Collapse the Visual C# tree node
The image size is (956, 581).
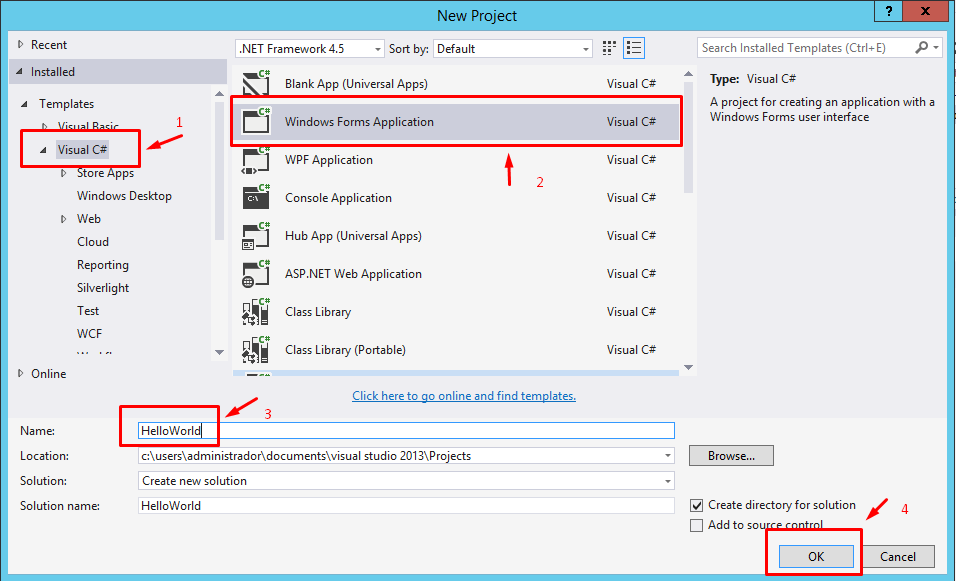pos(43,150)
